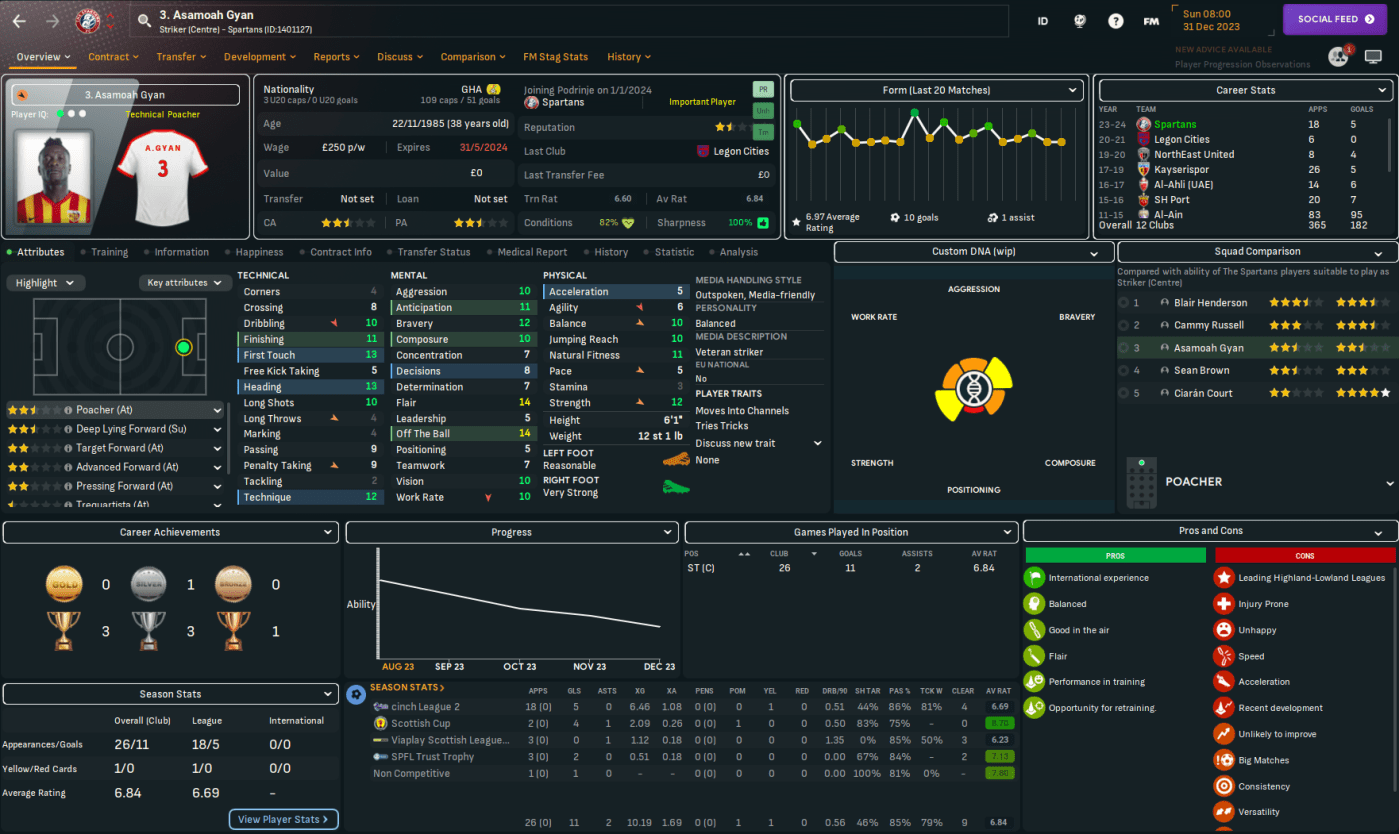Expand the Deep Lying Forward role row
The height and width of the screenshot is (834, 1399).
coord(217,429)
